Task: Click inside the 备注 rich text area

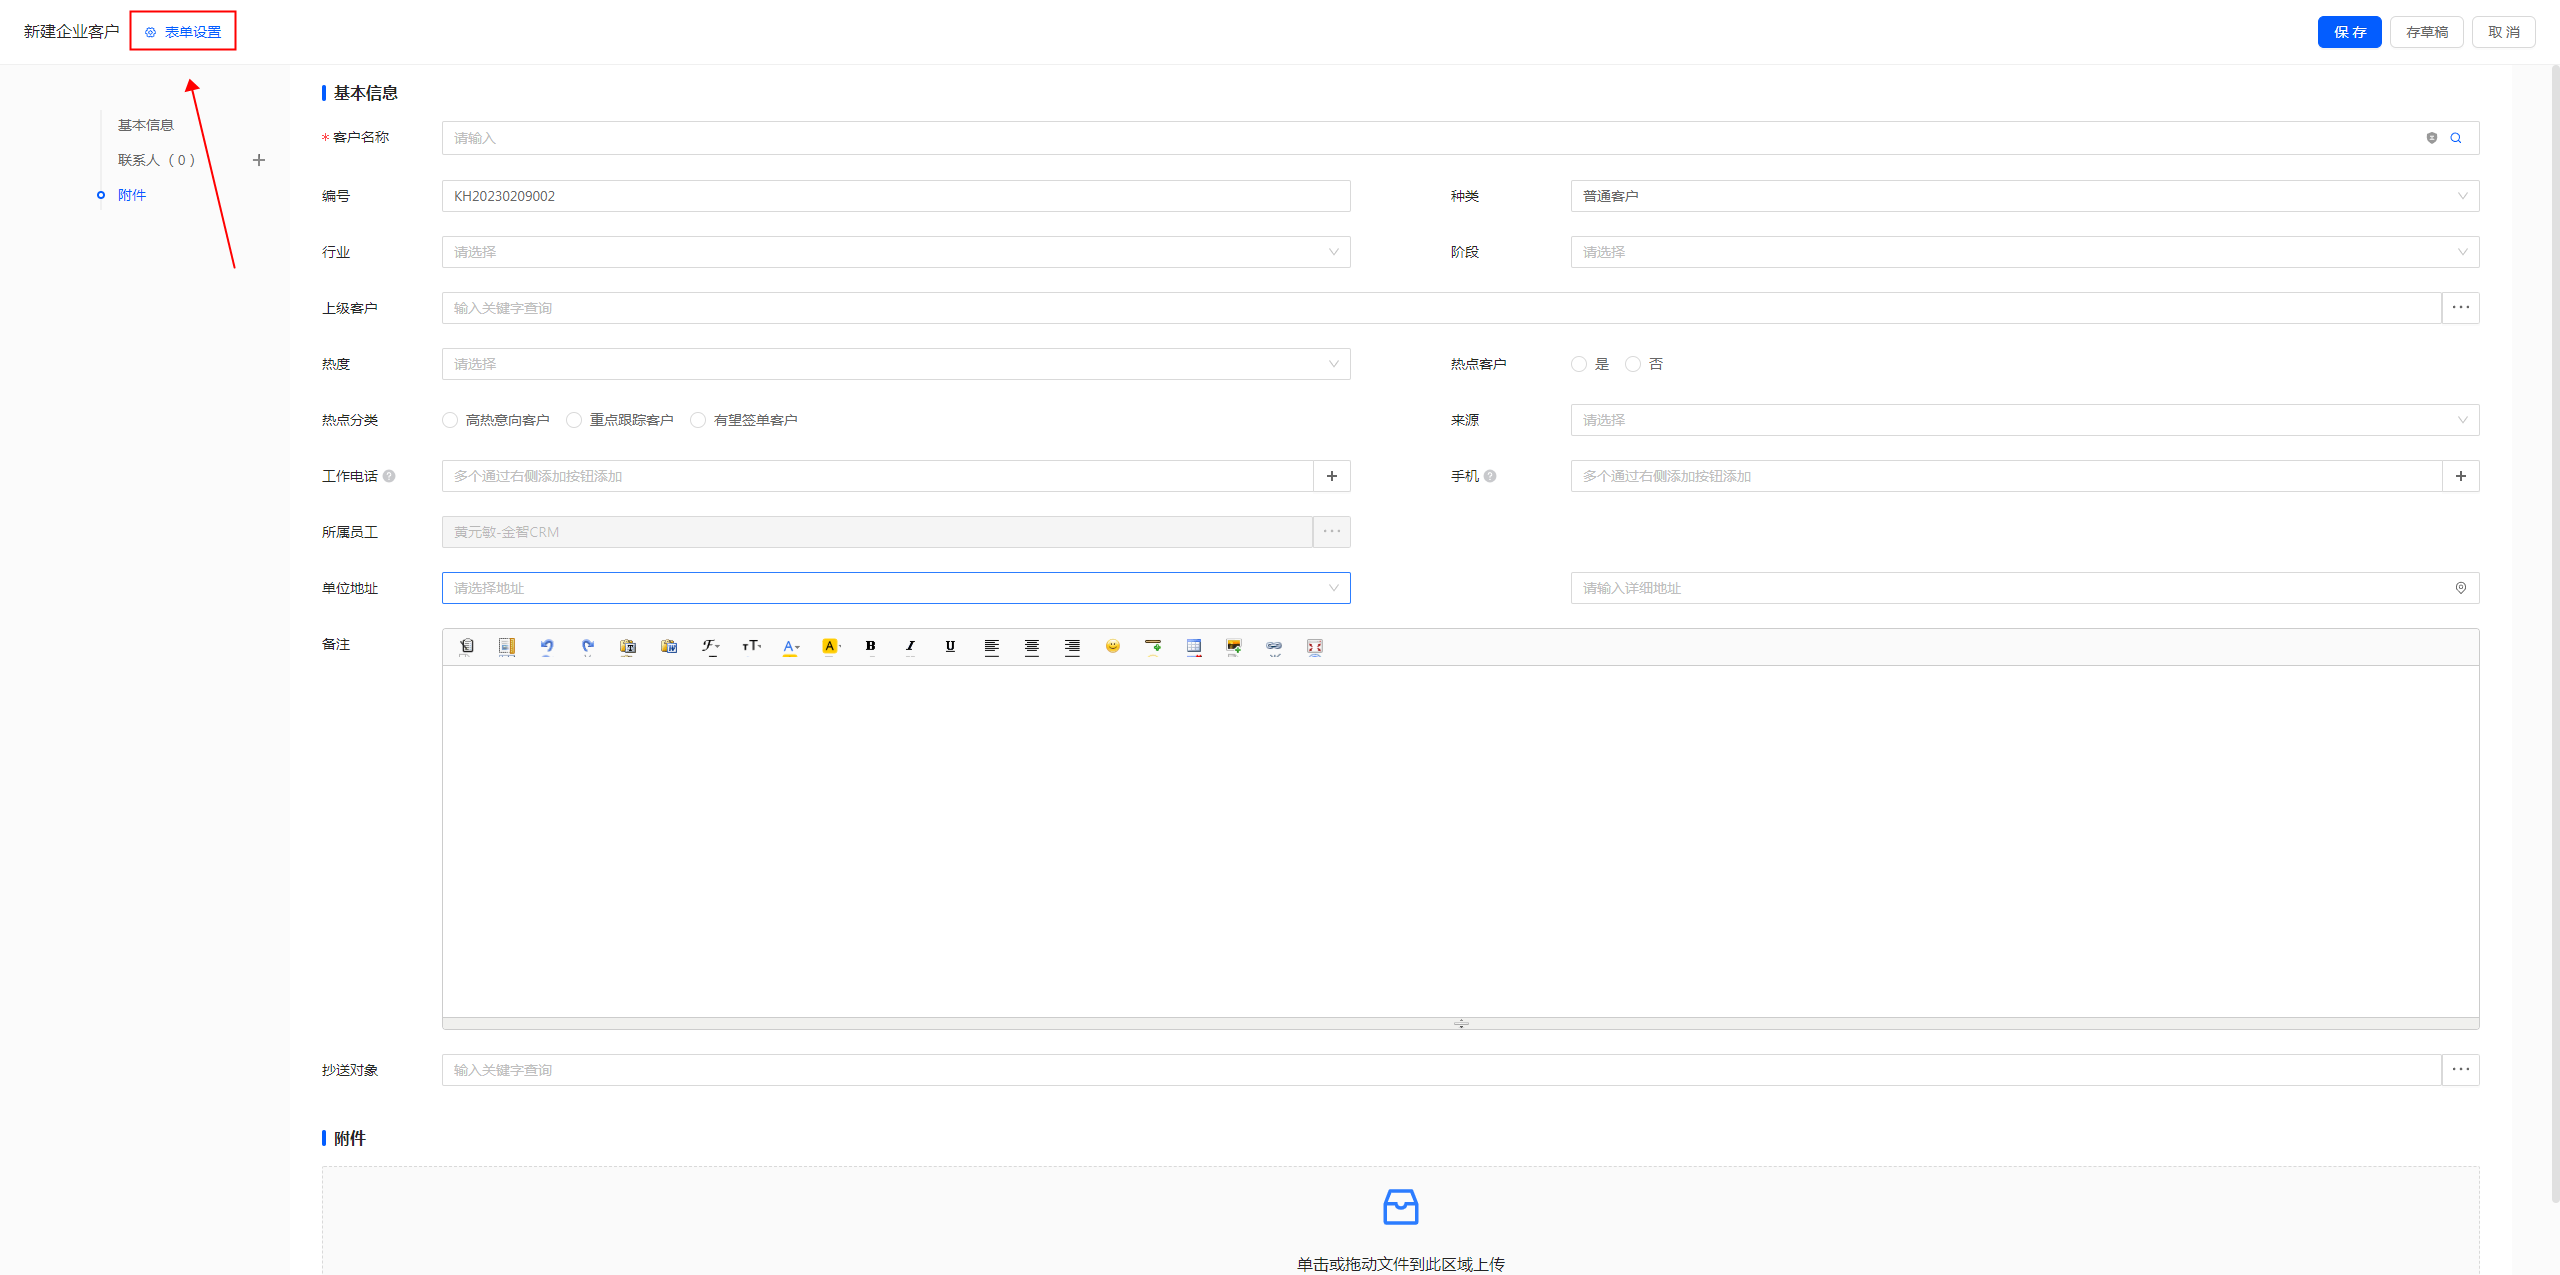Action: point(1461,842)
